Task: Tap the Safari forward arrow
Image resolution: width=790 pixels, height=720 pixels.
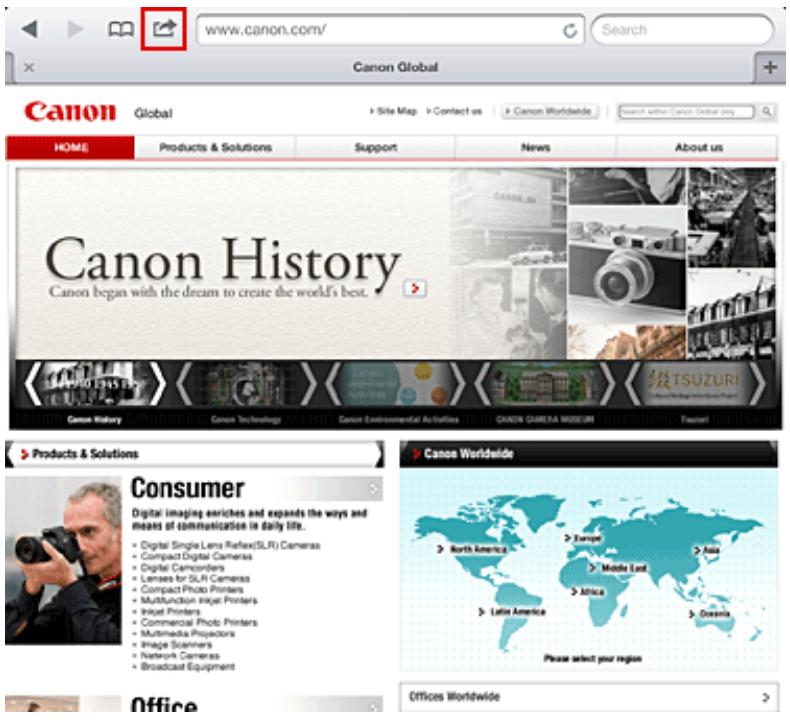Action: [x=75, y=29]
